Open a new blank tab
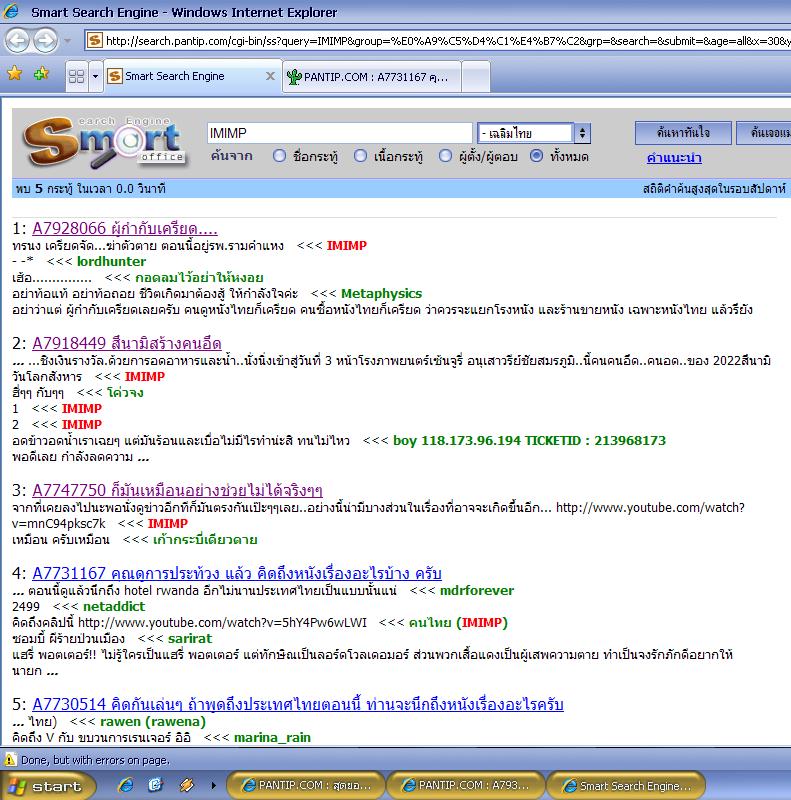Screen dimensions: 791x800 pyautogui.click(x=476, y=77)
